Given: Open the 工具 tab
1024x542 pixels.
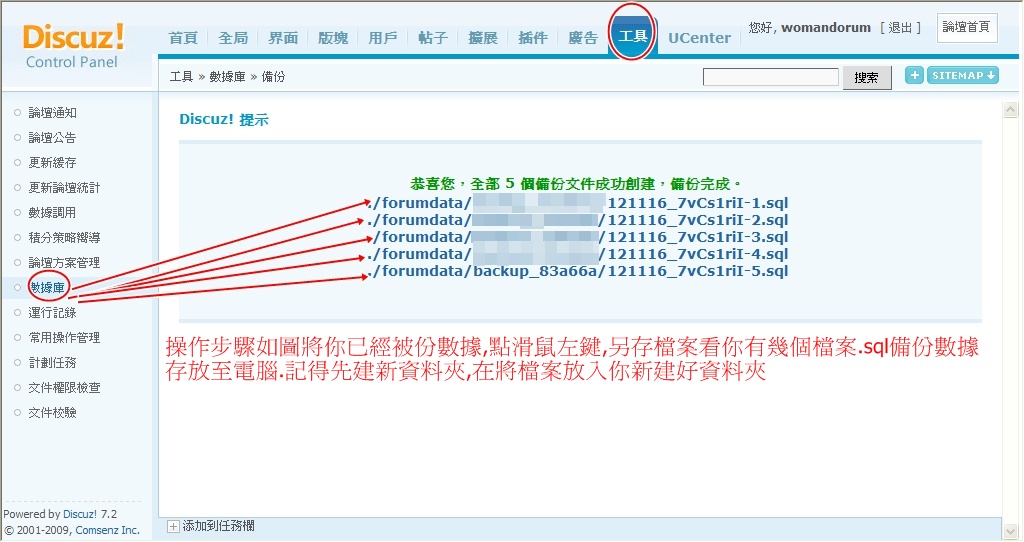Looking at the screenshot, I should tap(633, 37).
